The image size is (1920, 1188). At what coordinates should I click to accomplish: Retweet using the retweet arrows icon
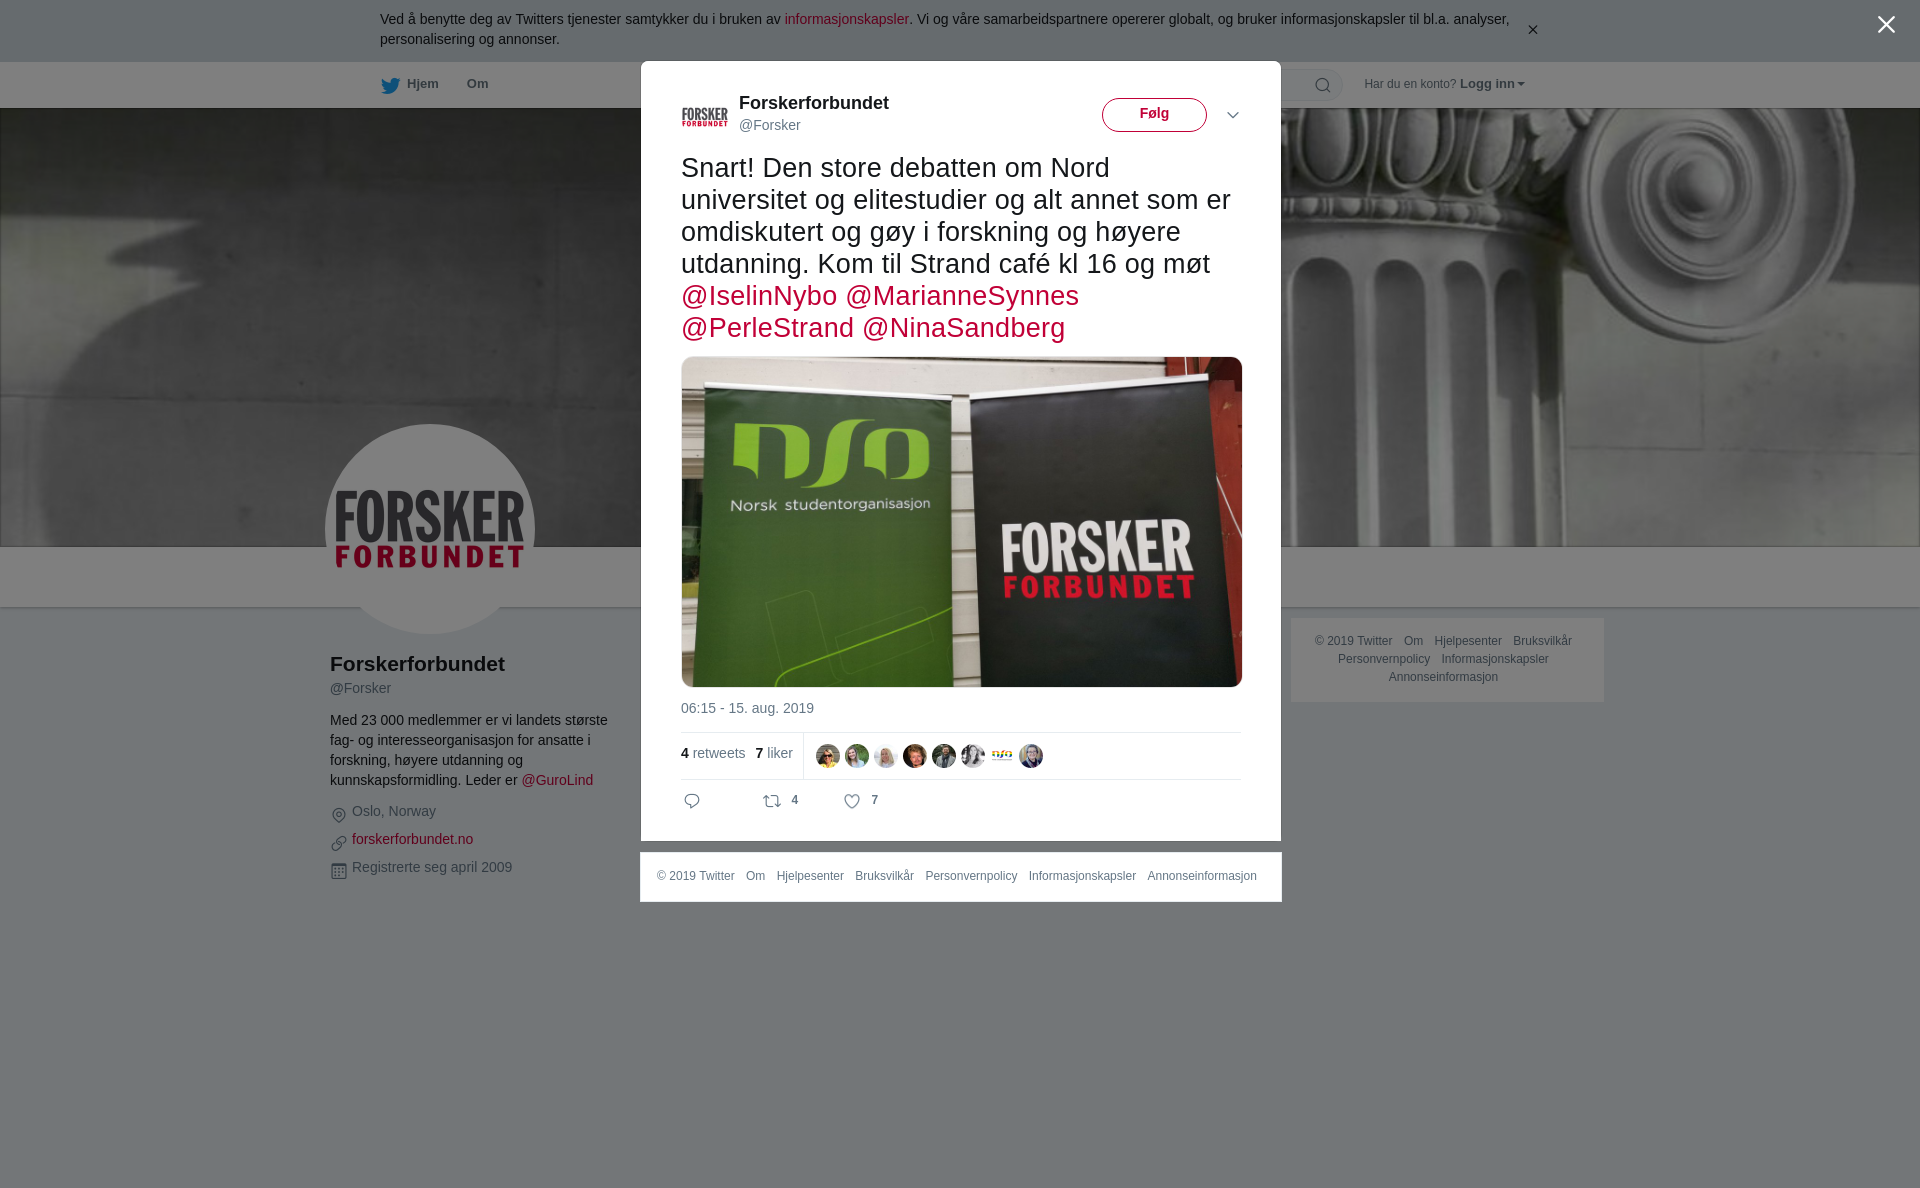pyautogui.click(x=772, y=801)
